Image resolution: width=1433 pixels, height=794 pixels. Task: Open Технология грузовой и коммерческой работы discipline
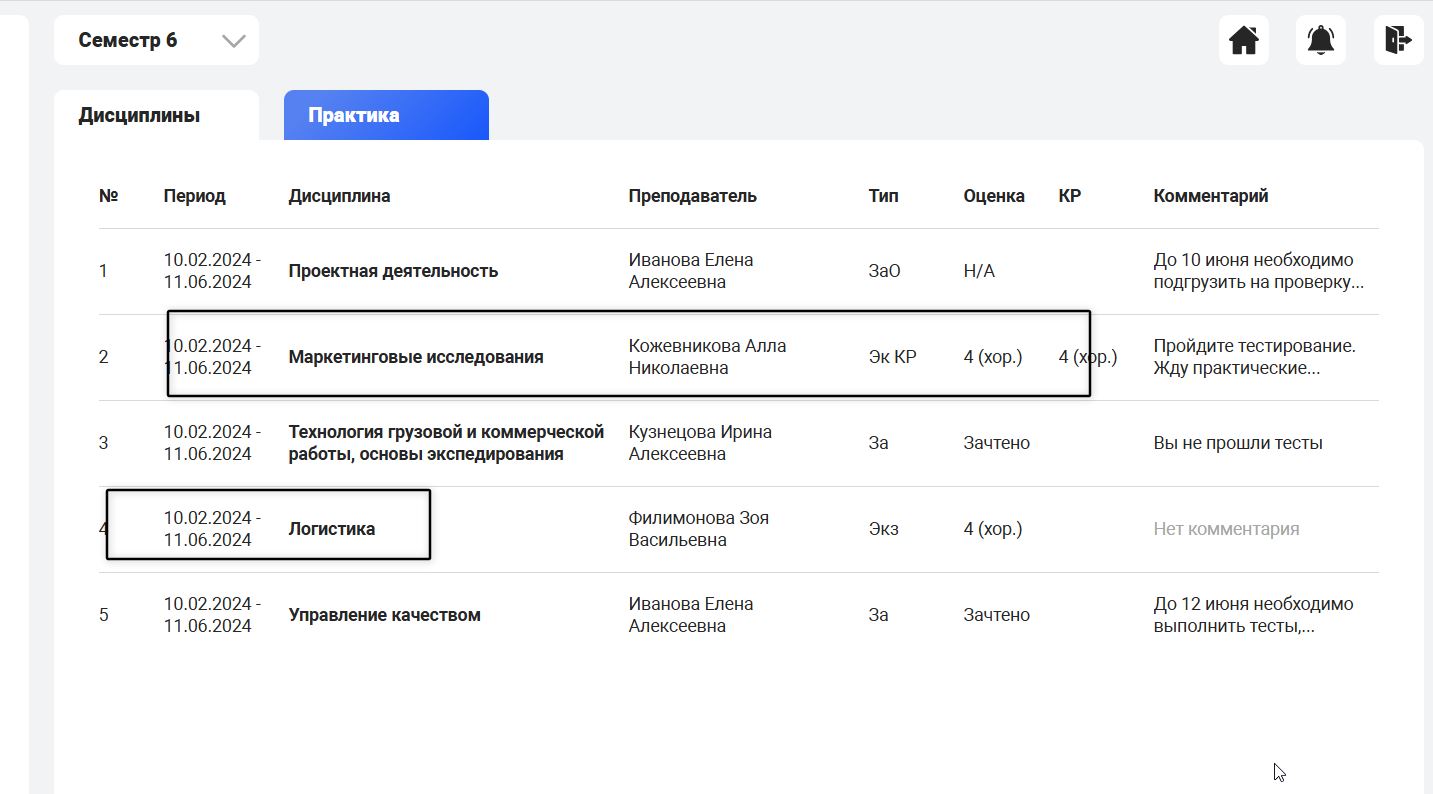pyautogui.click(x=446, y=443)
